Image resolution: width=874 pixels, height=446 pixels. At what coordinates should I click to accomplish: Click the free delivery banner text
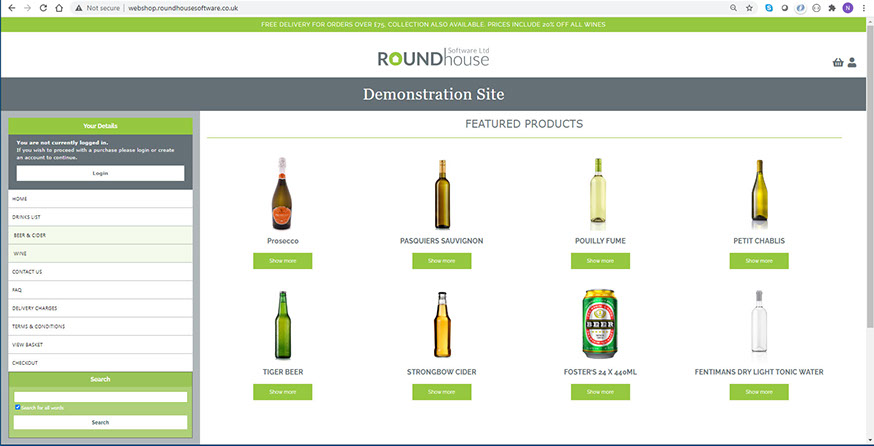pyautogui.click(x=433, y=25)
